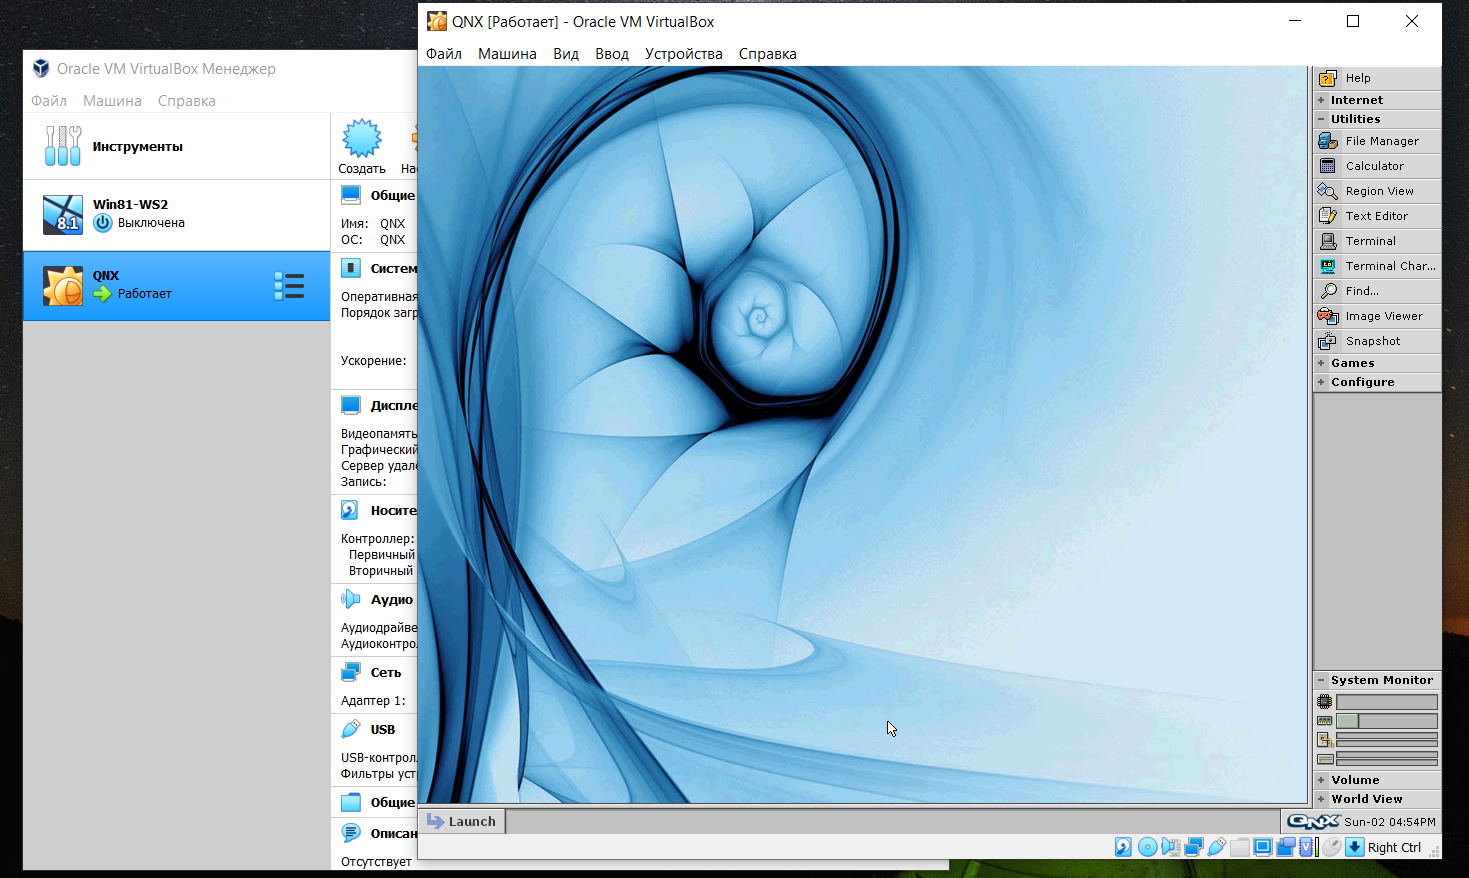This screenshot has height=878, width=1469.
Task: Open Машина menu in VirtualBox Manager
Action: [x=112, y=101]
